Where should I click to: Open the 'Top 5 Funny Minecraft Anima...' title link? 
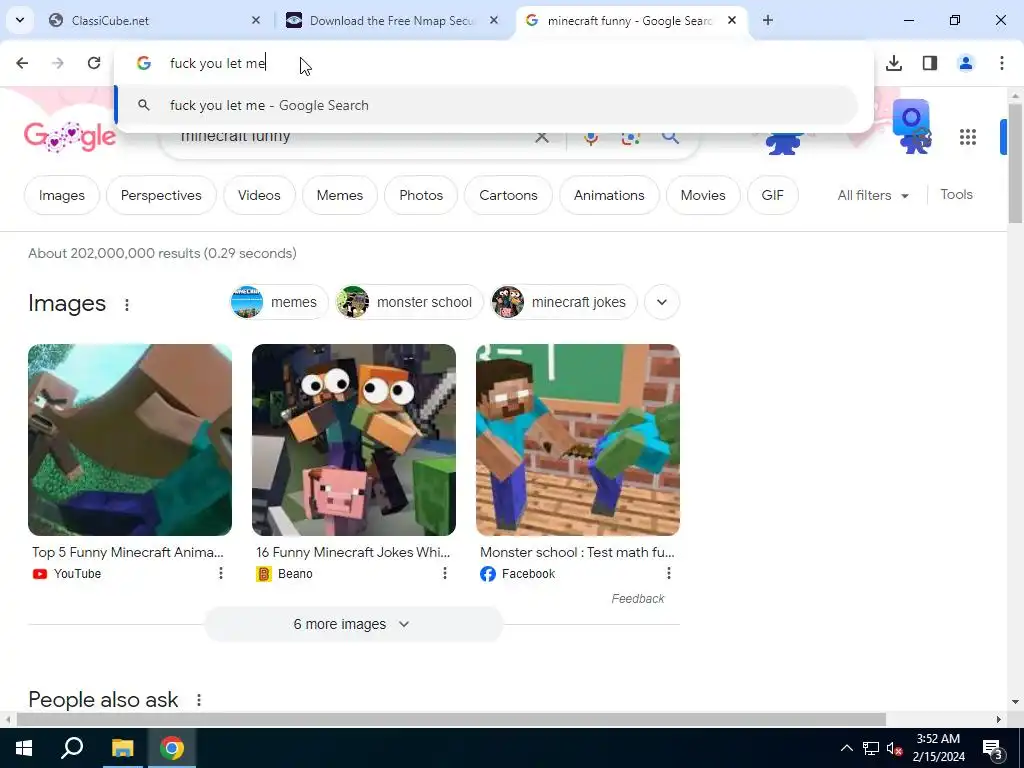tap(128, 552)
